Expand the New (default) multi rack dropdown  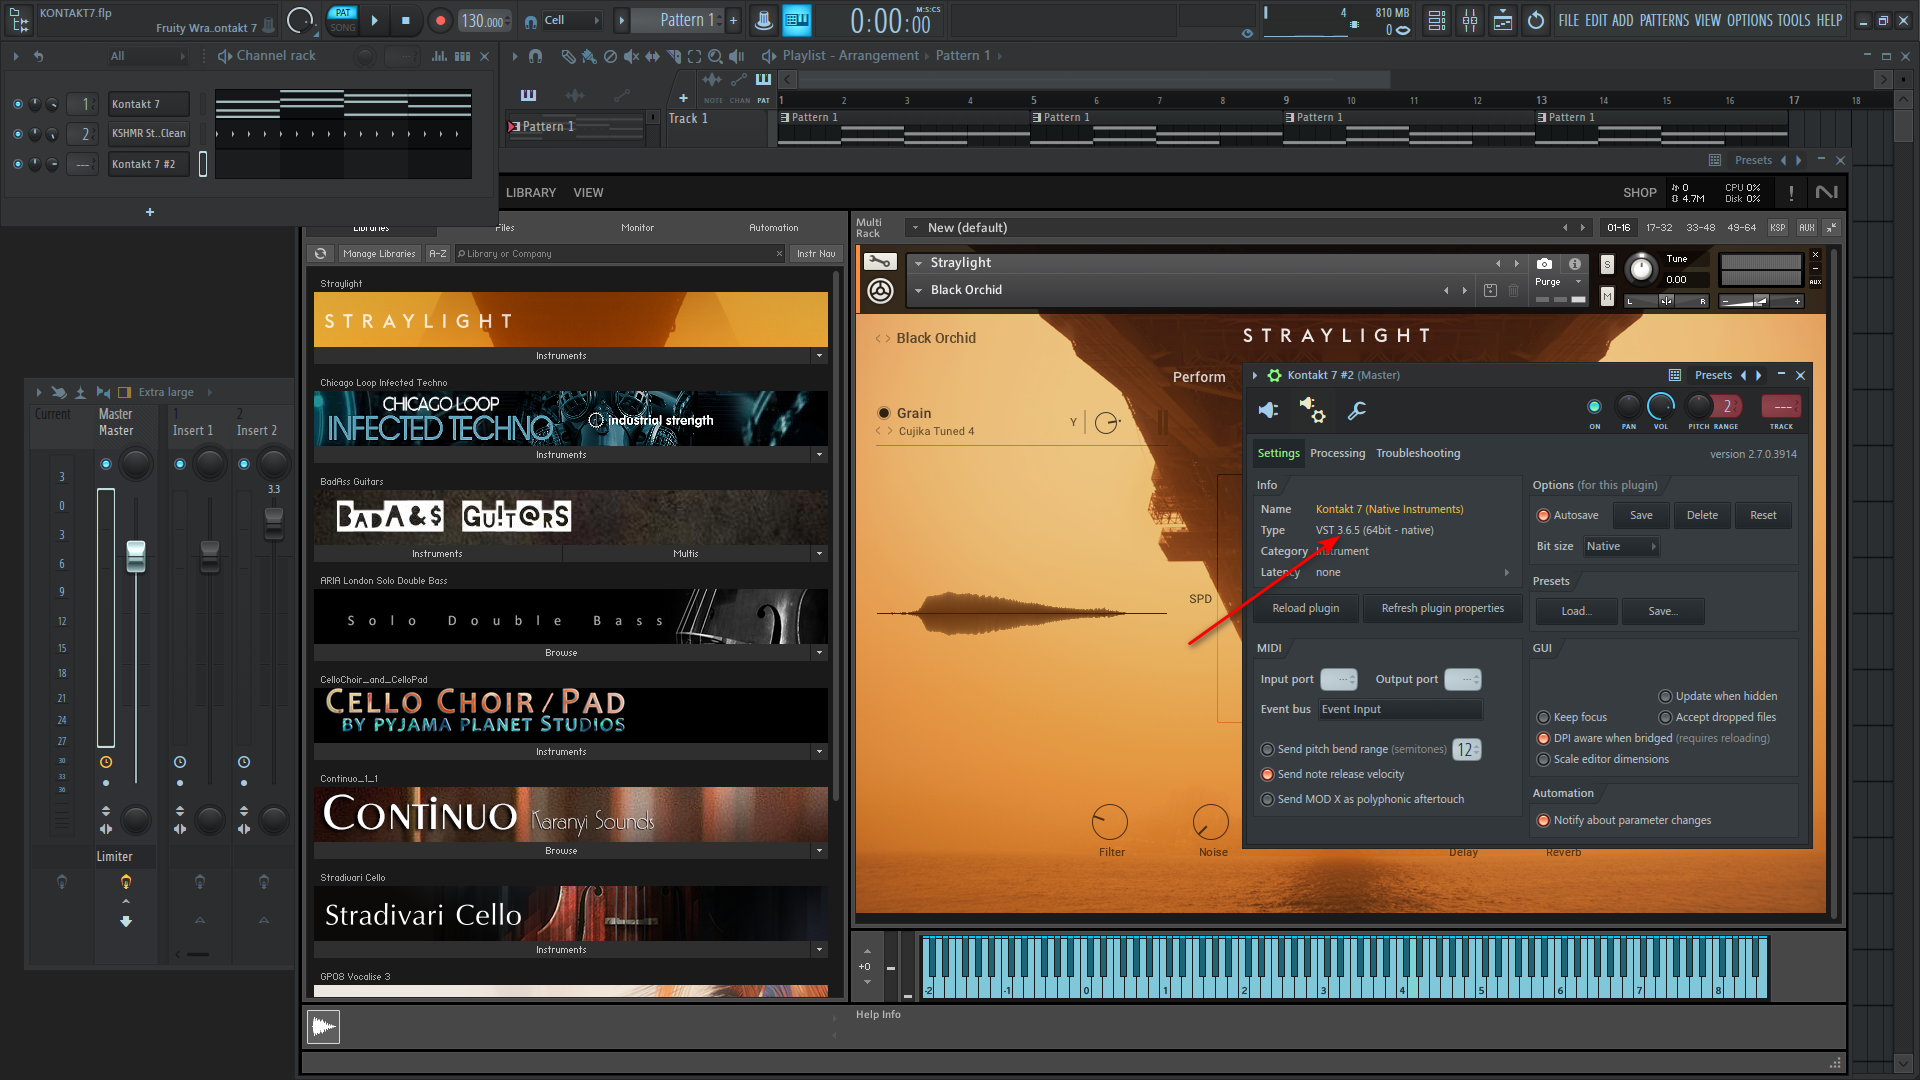point(914,228)
